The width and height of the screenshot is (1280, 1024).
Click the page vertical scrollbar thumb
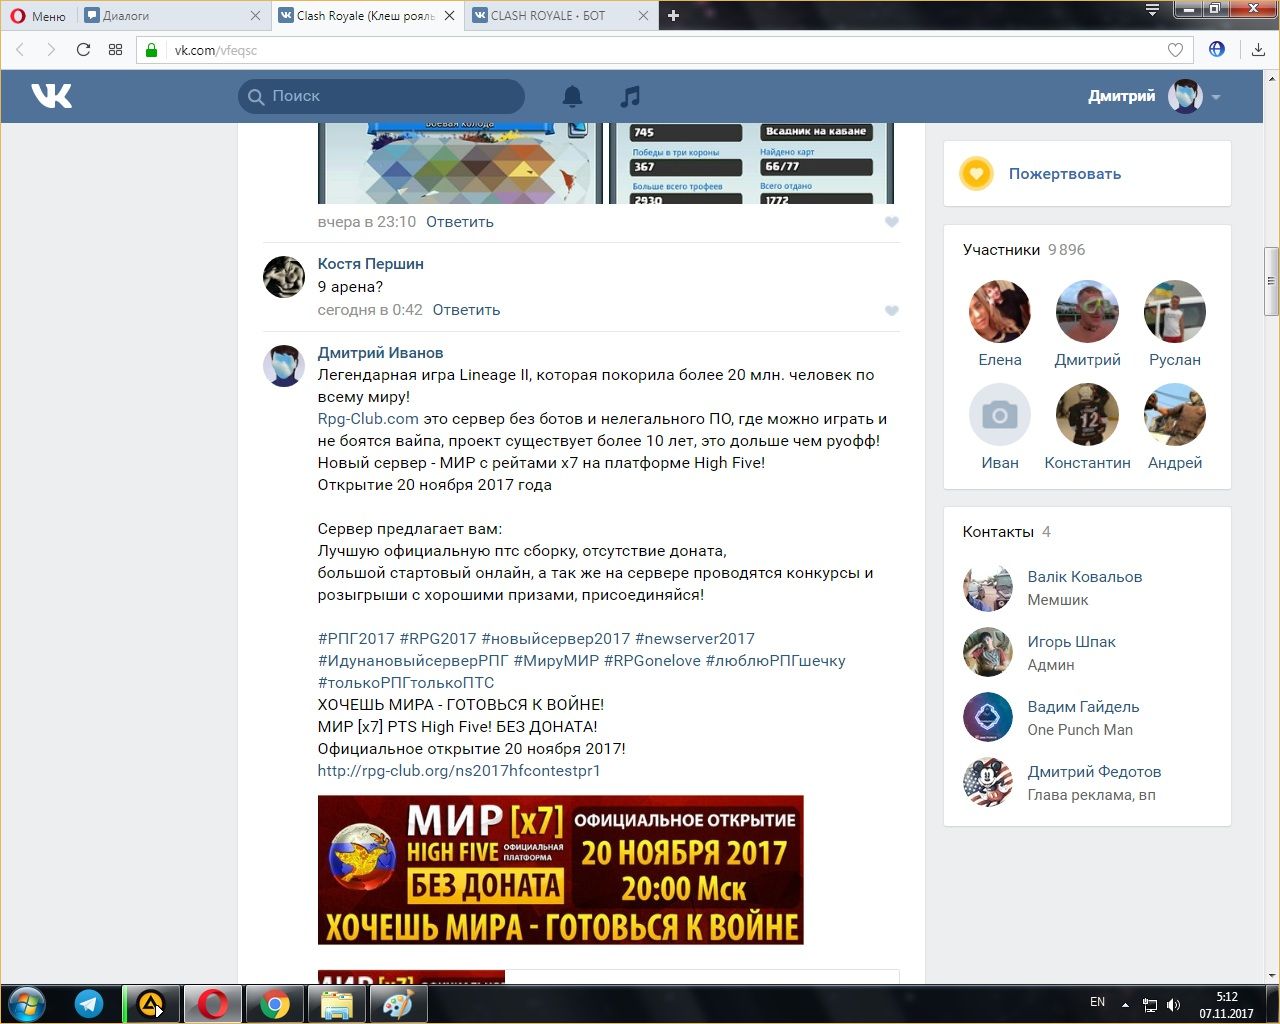pos(1272,281)
